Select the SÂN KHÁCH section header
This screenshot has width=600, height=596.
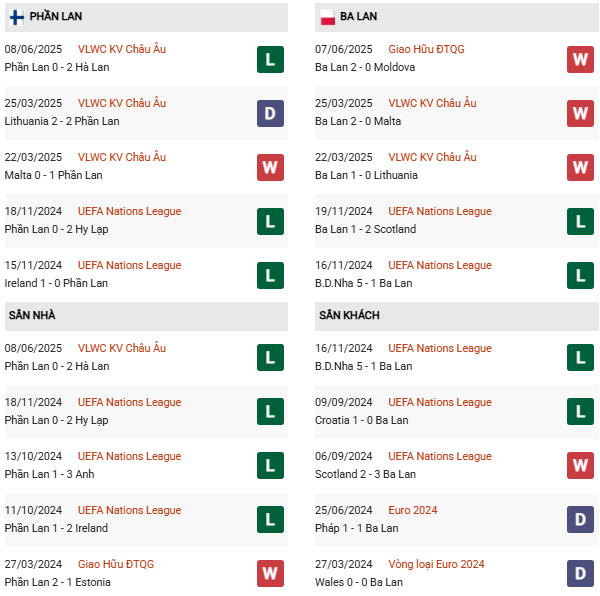tap(348, 316)
